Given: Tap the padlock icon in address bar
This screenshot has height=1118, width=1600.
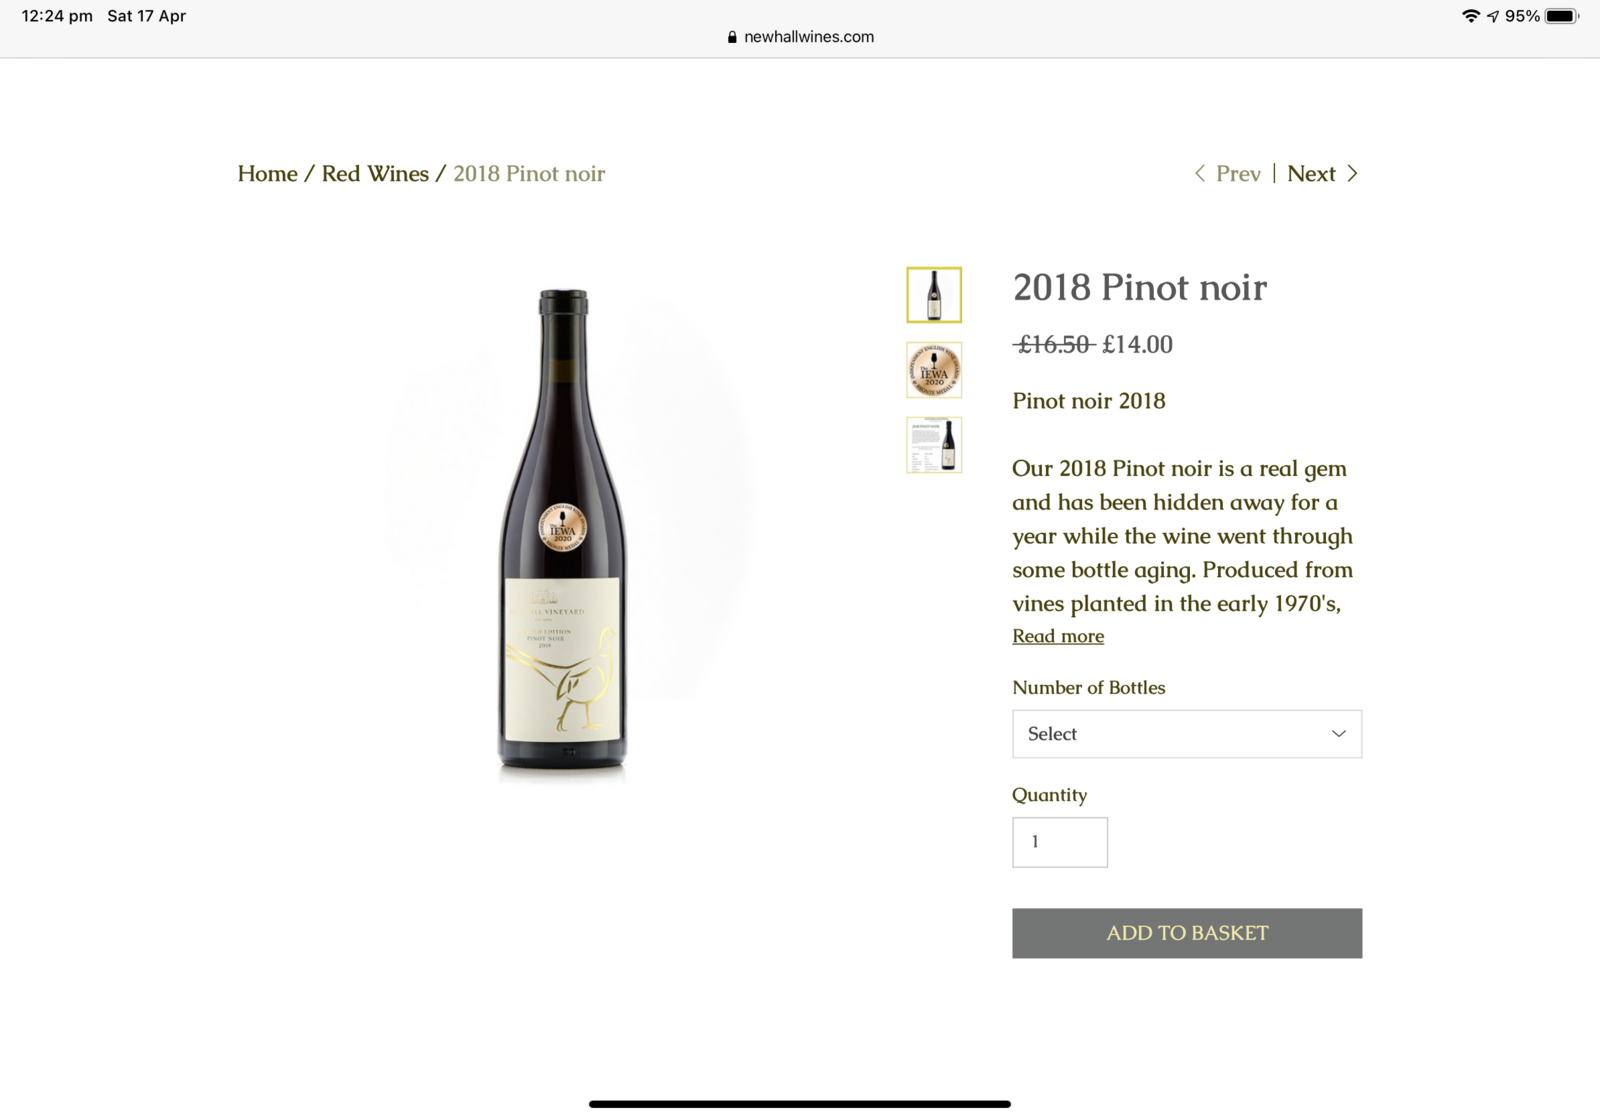Looking at the screenshot, I should point(732,37).
